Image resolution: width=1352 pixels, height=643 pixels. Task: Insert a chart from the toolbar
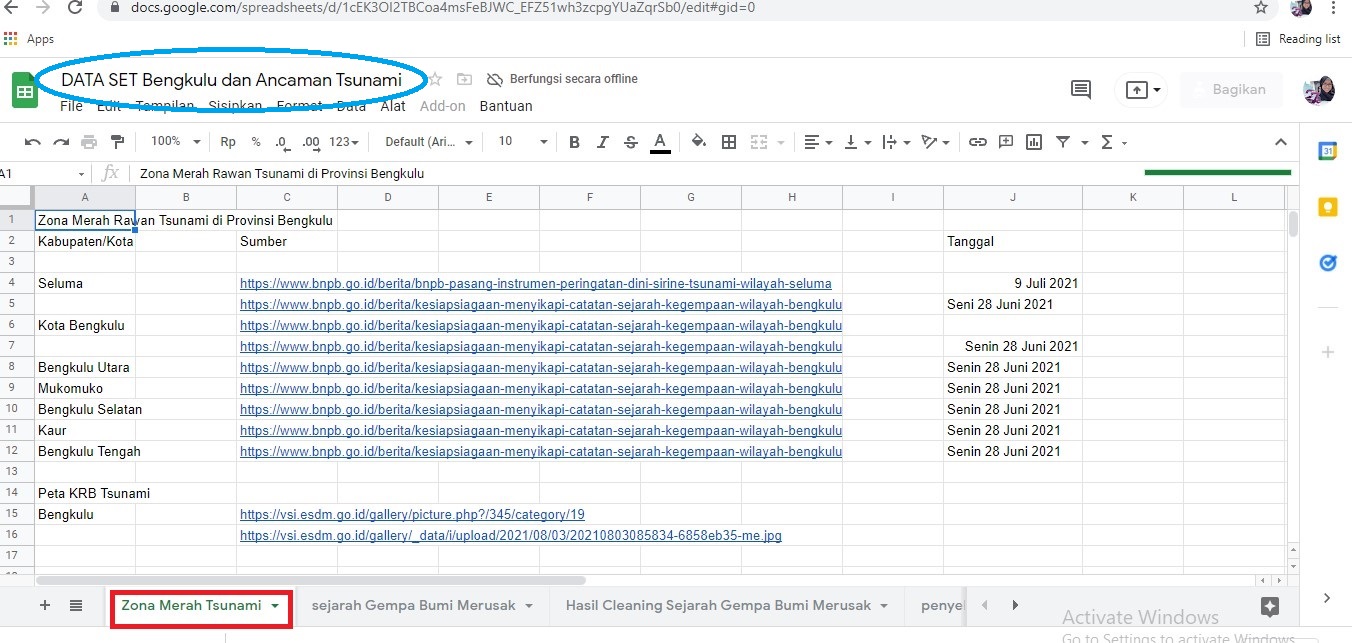coord(1034,142)
